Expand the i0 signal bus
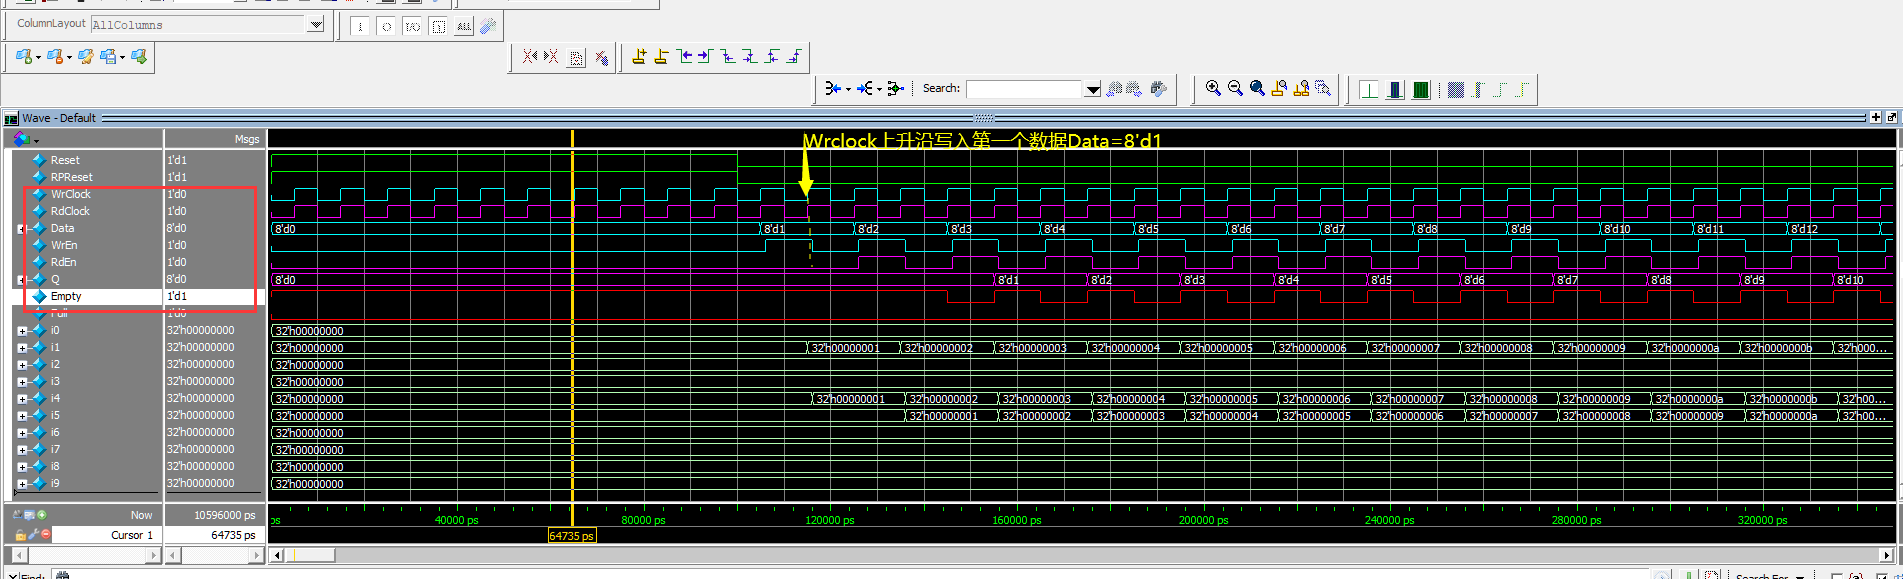This screenshot has width=1903, height=579. (x=22, y=331)
